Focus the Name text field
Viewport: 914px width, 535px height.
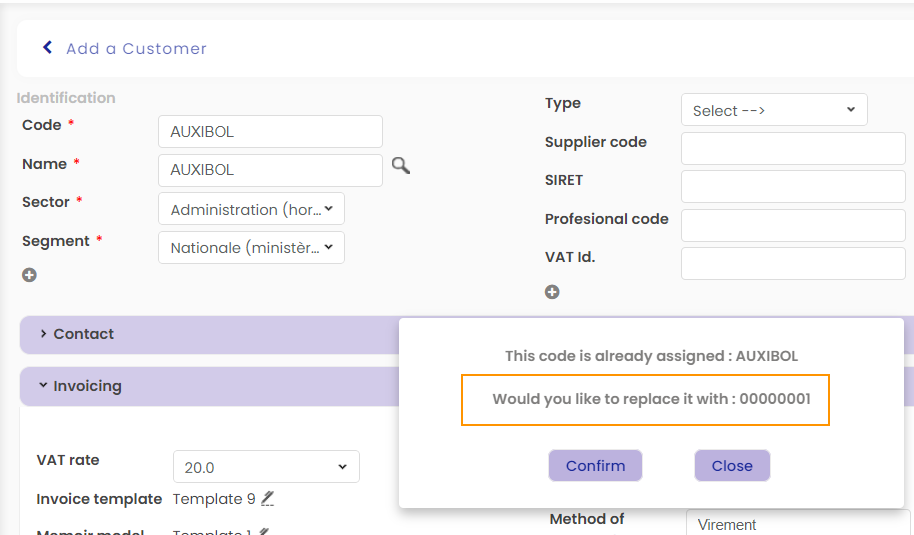(270, 170)
